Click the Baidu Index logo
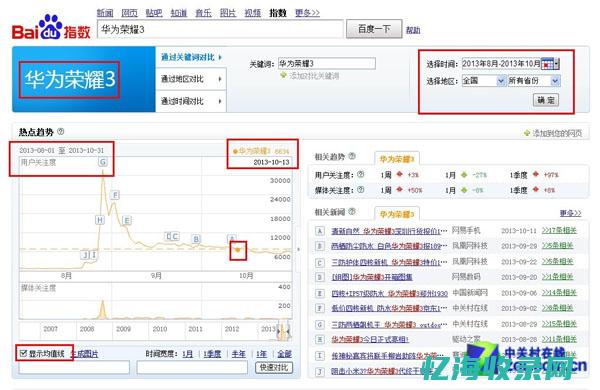Screen dimensions: 600x390 point(51,27)
